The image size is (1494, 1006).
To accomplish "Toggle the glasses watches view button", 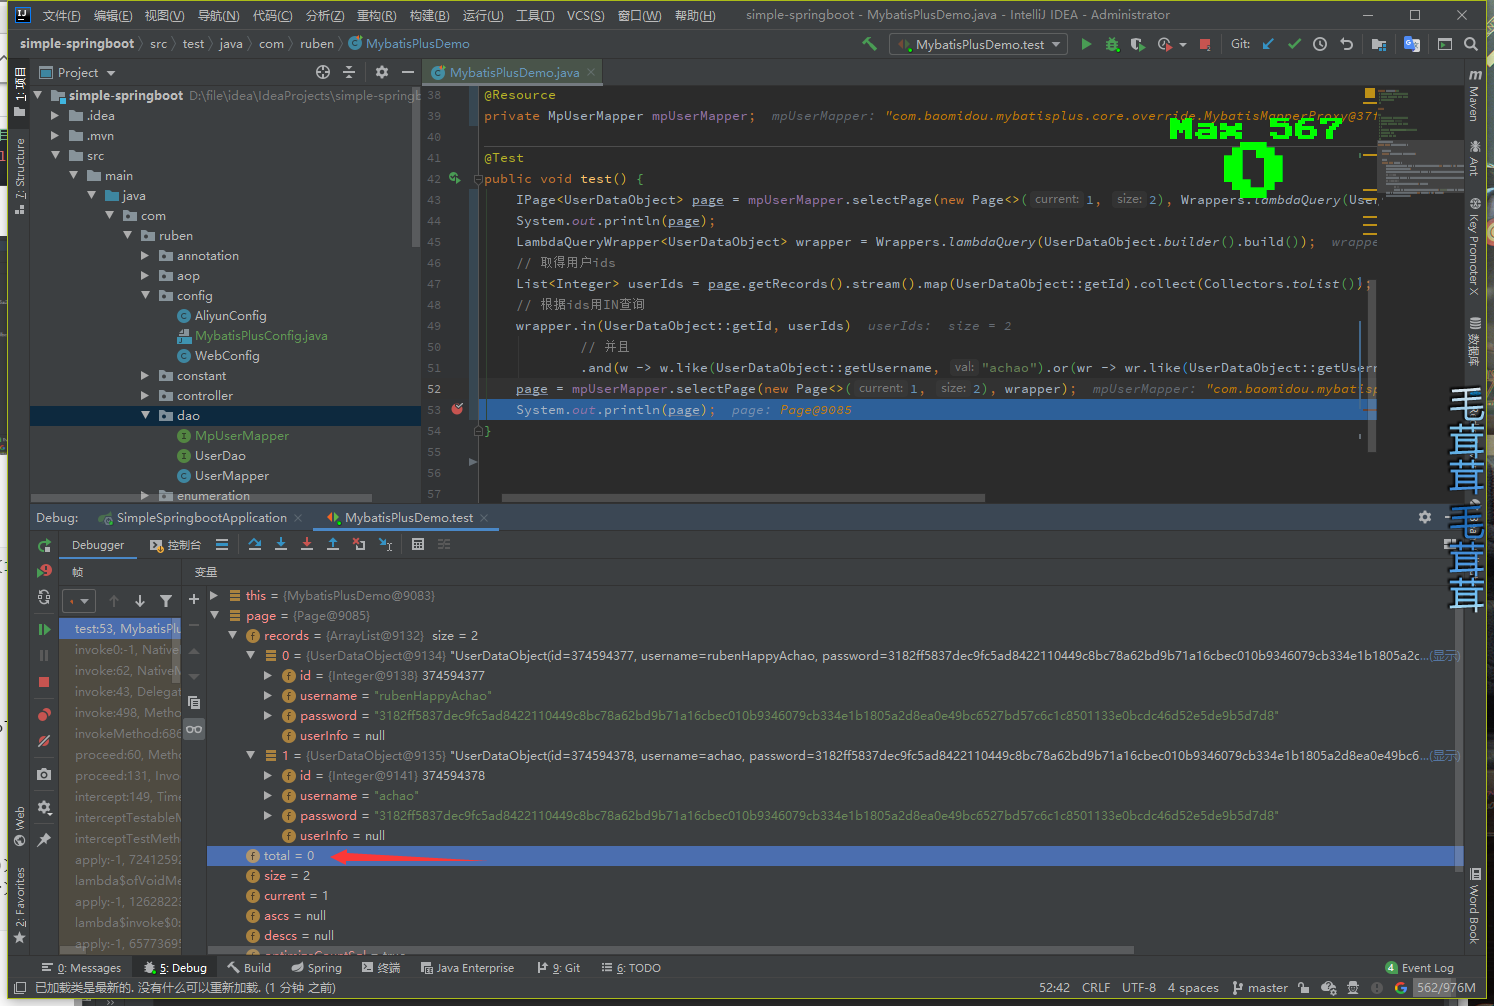I will click(194, 729).
